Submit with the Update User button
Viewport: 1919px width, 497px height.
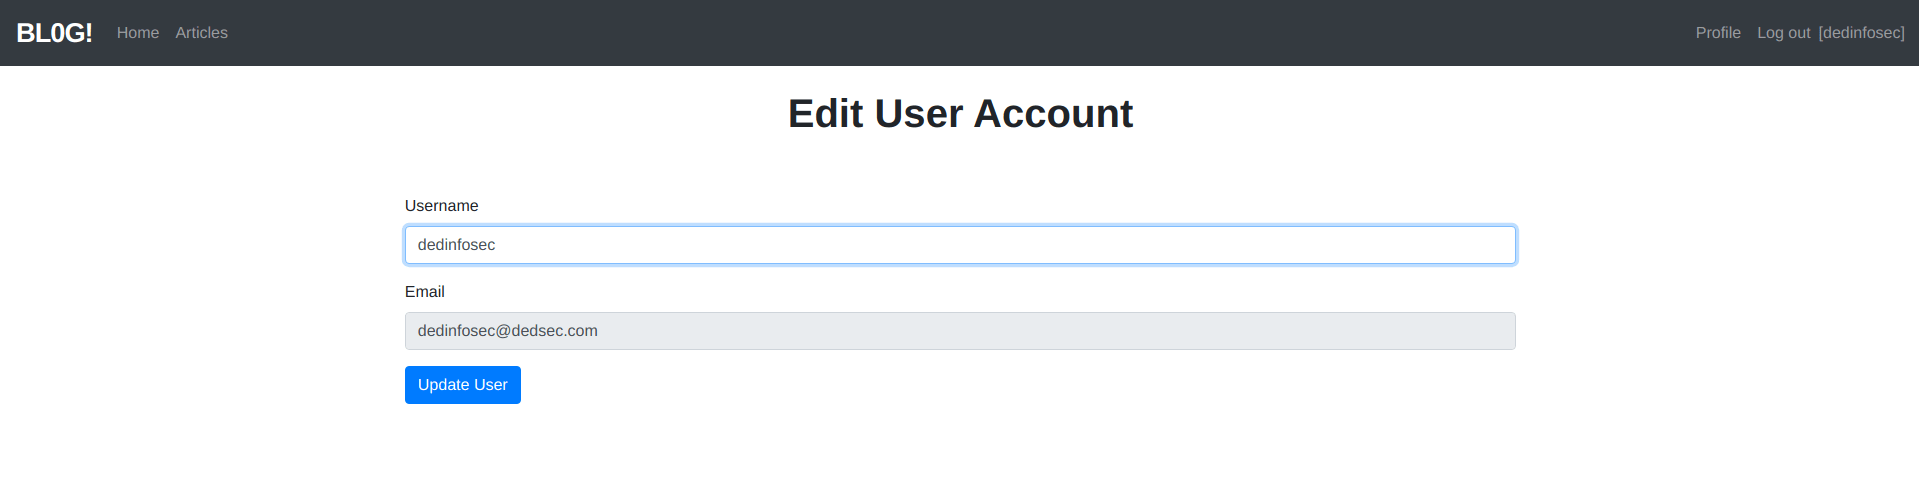pyautogui.click(x=463, y=385)
